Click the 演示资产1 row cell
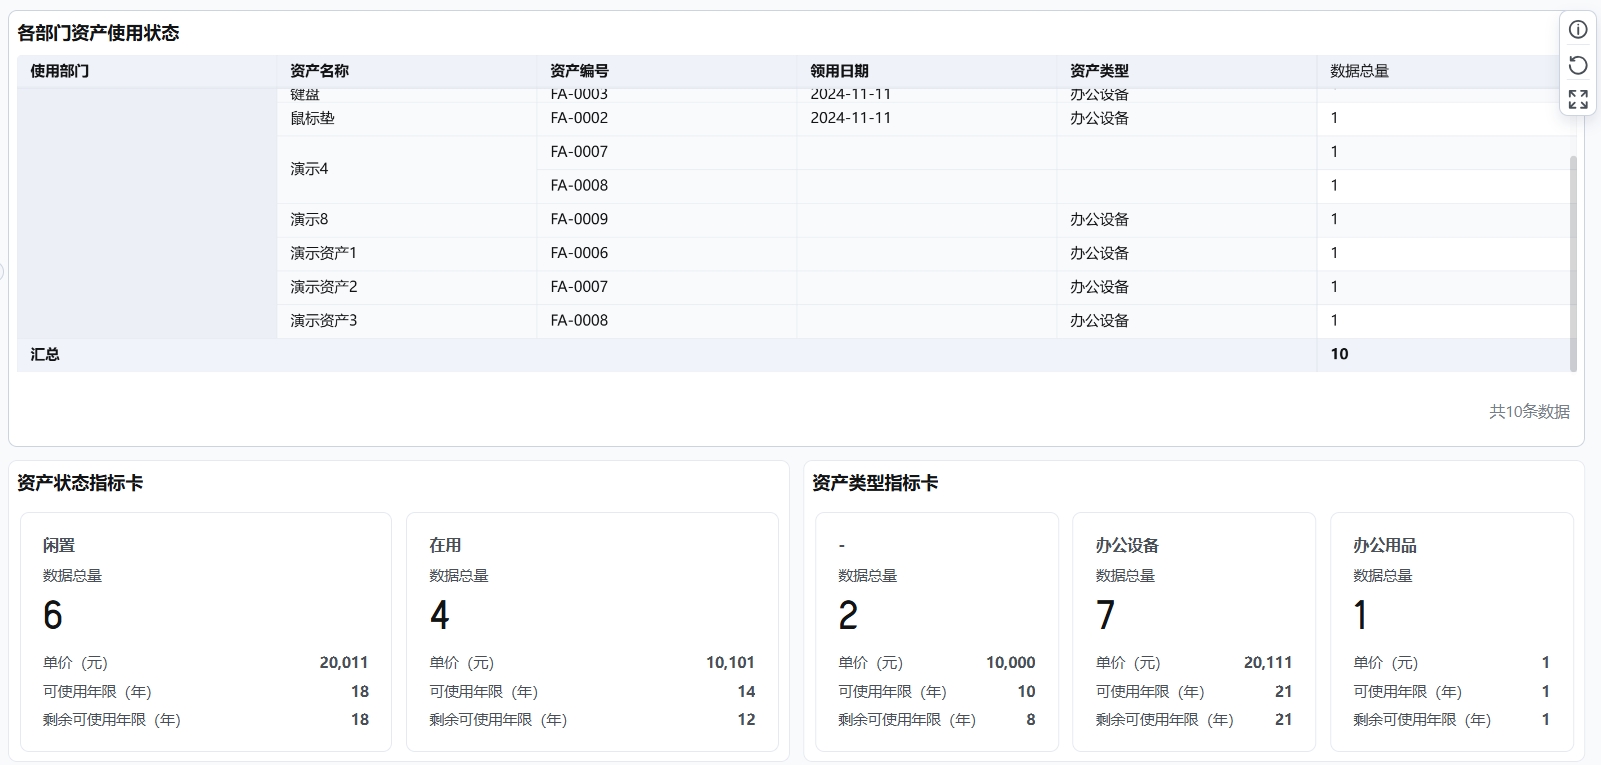This screenshot has height=765, width=1601. (323, 253)
